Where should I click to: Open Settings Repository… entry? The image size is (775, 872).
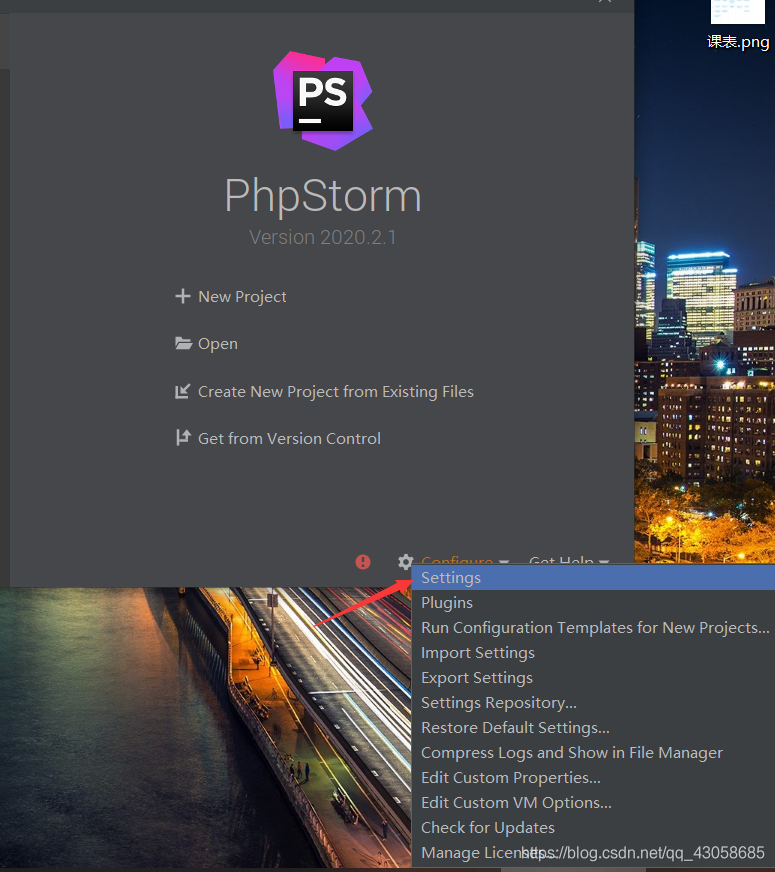pos(593,703)
